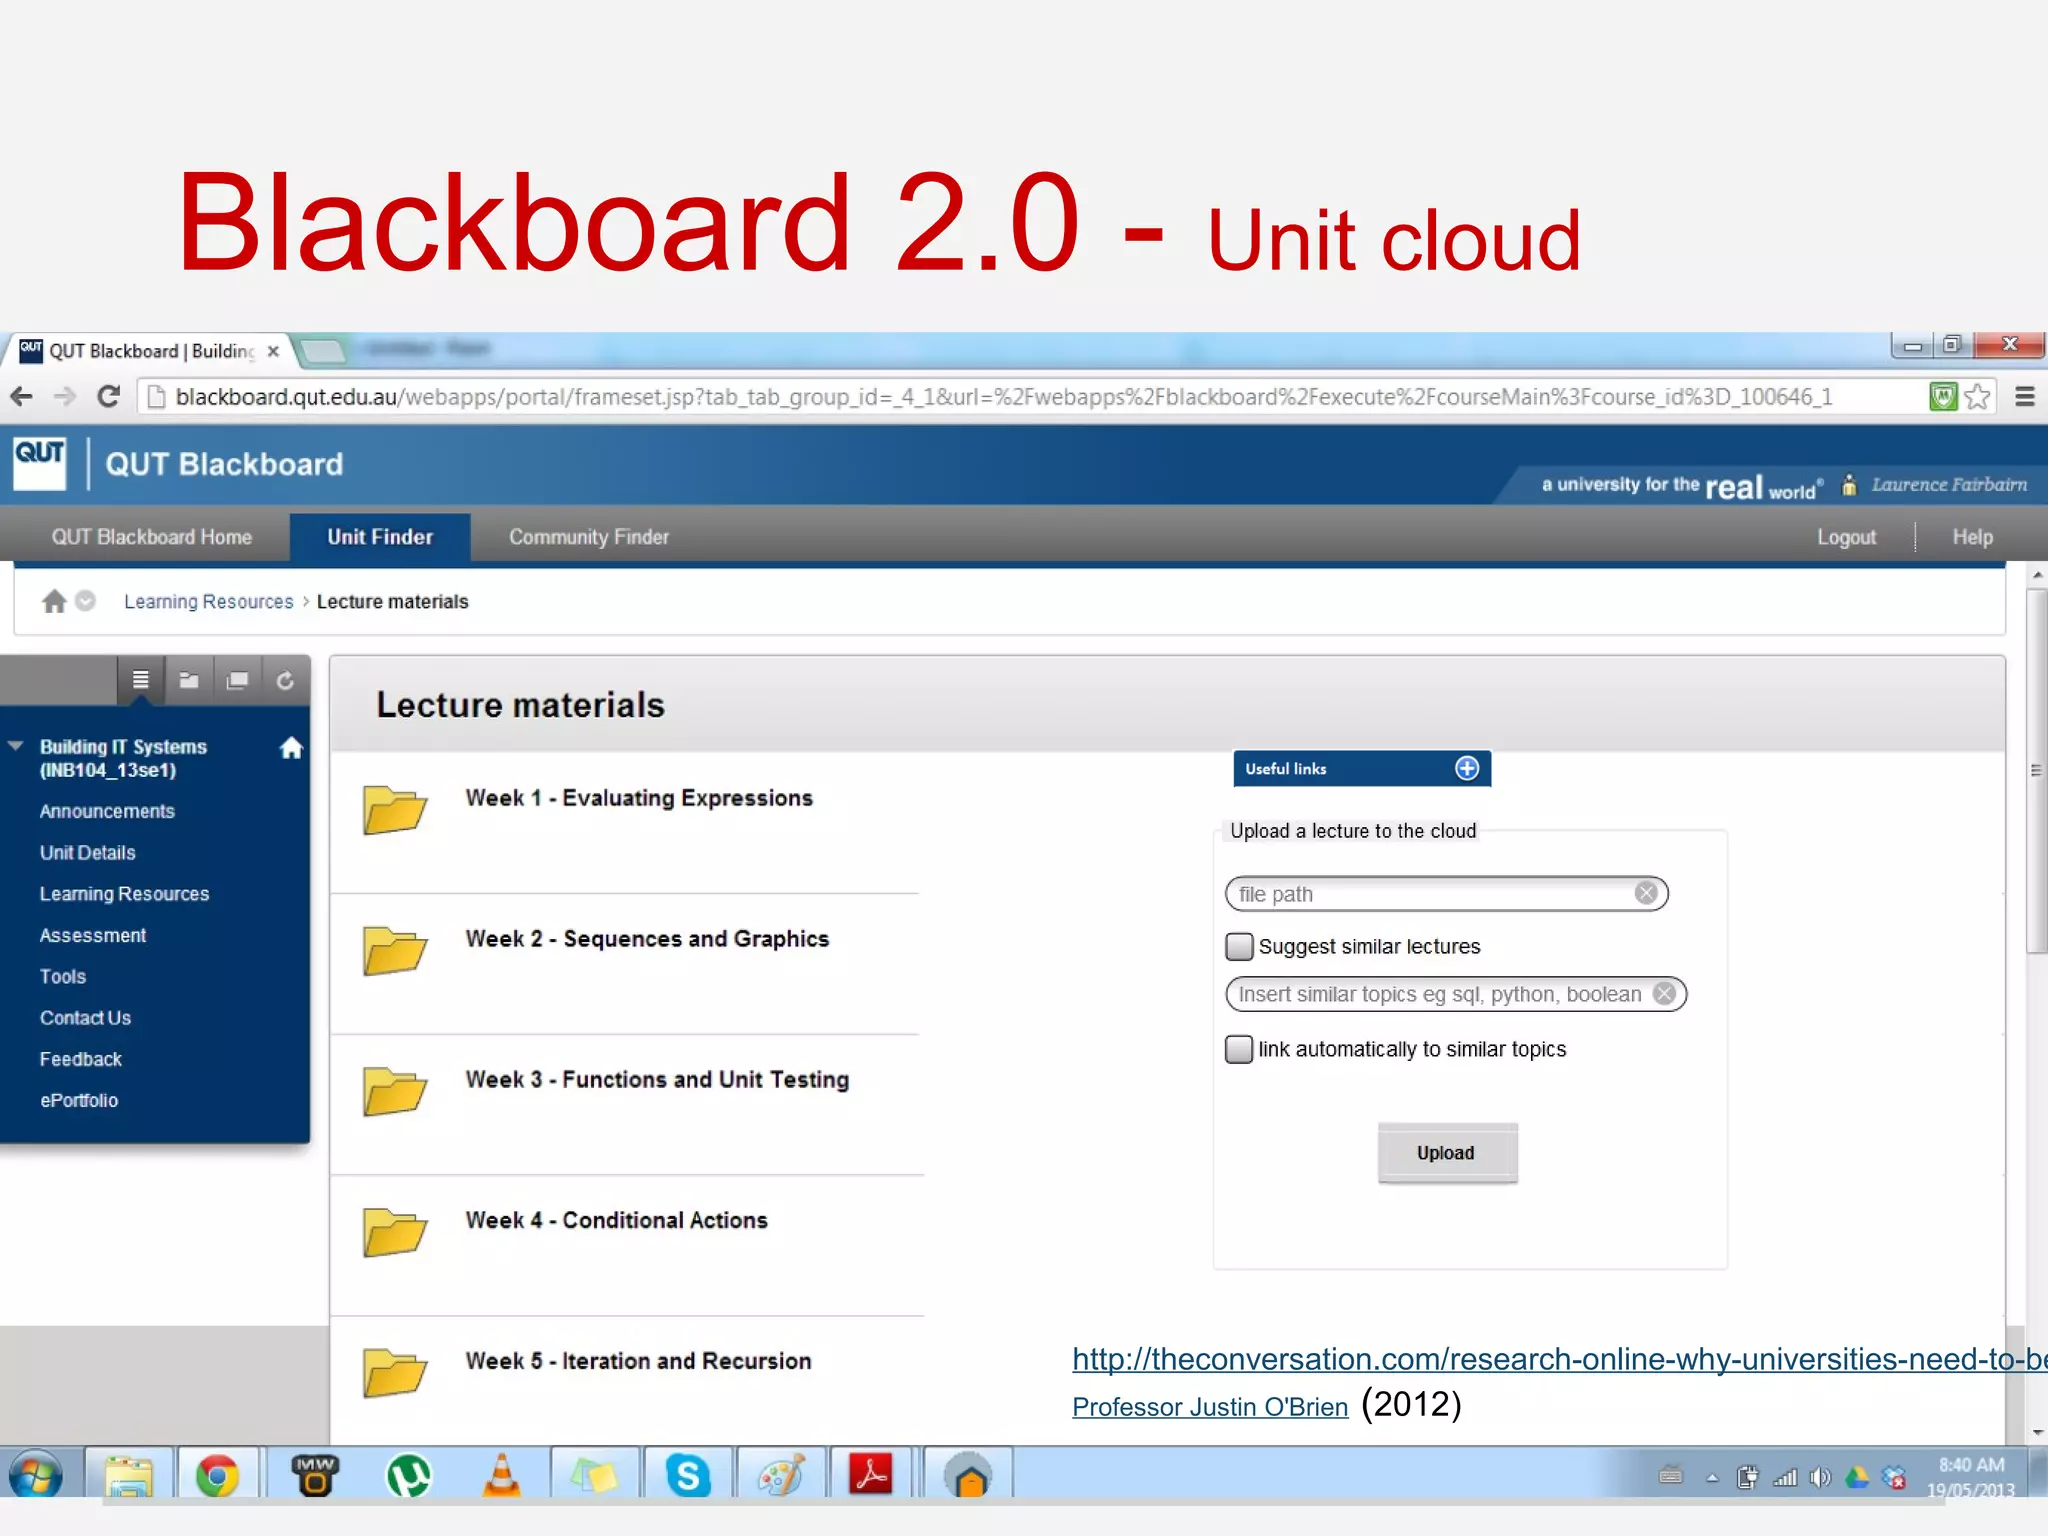Open Week 2 - Sequences and Graphics
This screenshot has height=1536, width=2048.
647,939
